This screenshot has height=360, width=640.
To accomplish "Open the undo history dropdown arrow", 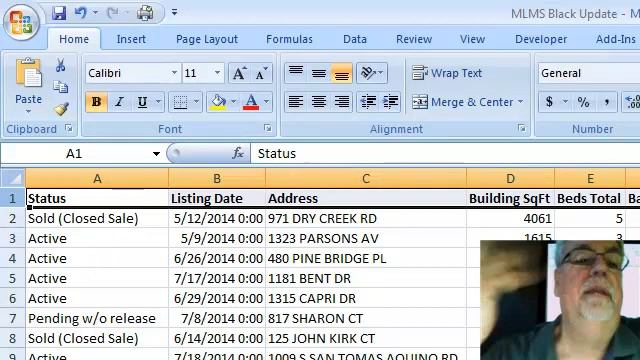I will (95, 13).
